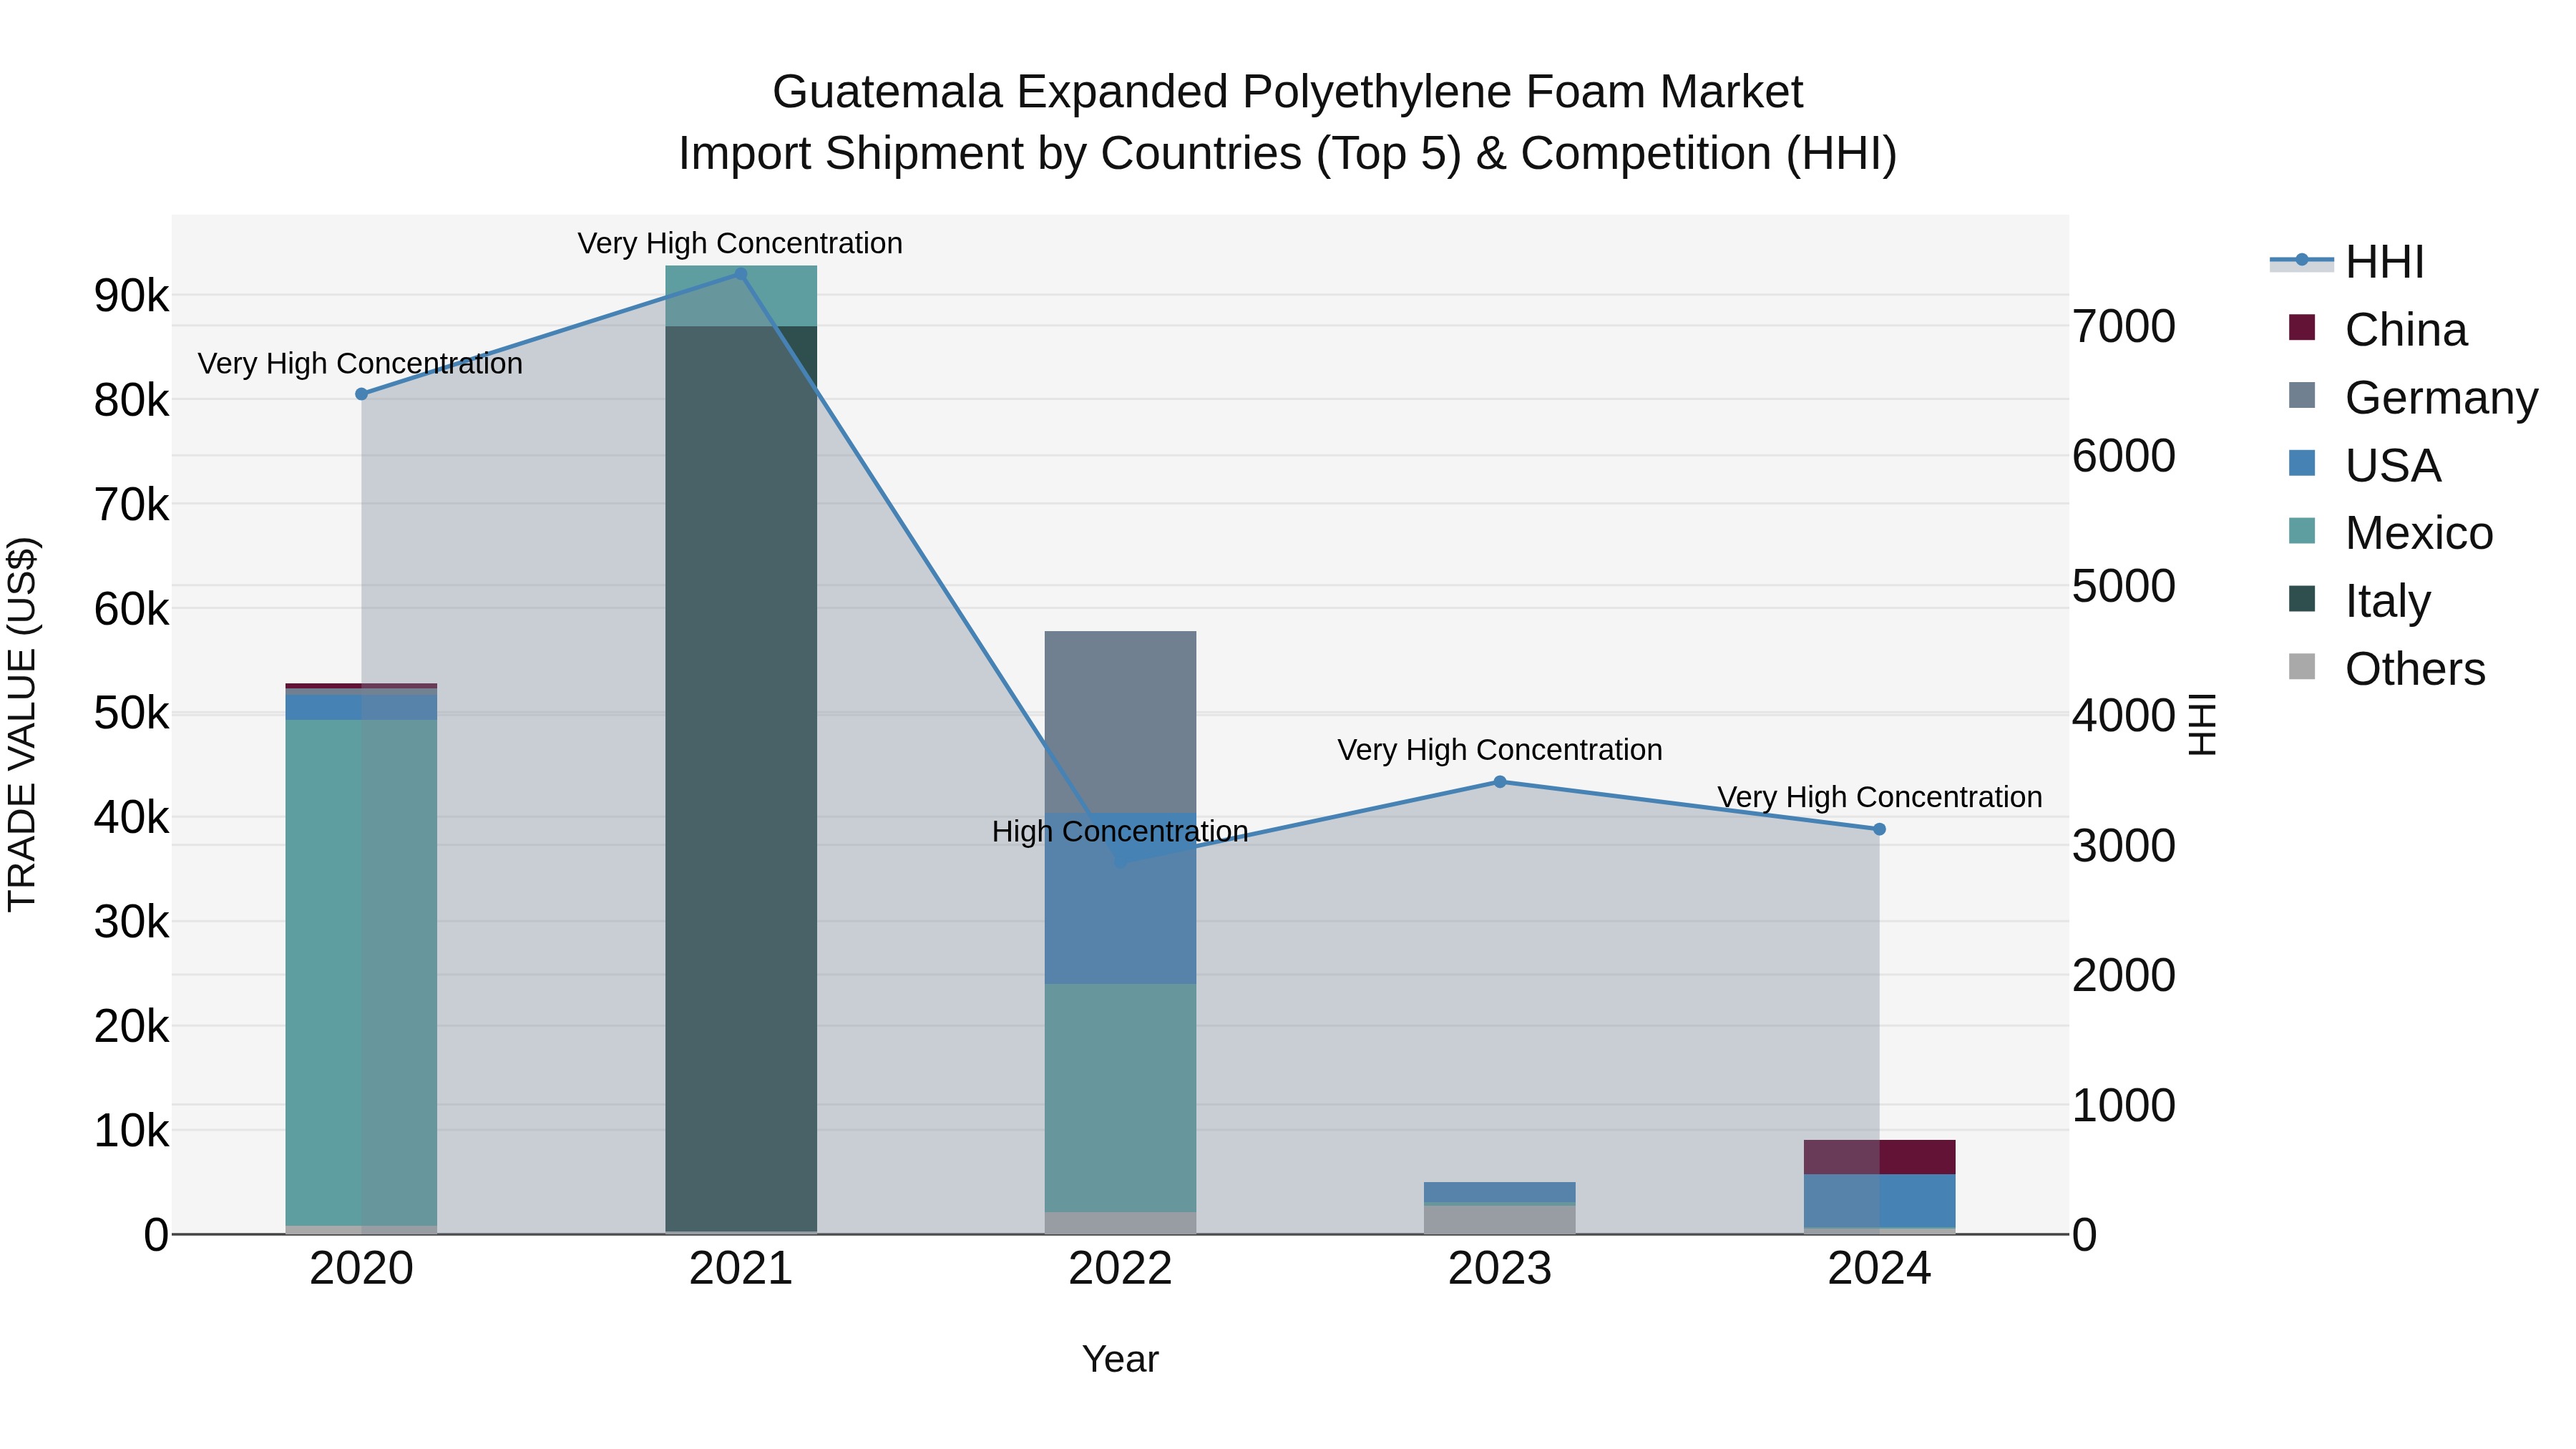This screenshot has height=1449, width=2576.
Task: Click the 'Very High Concentration' label above 2023
Action: pos(1500,750)
